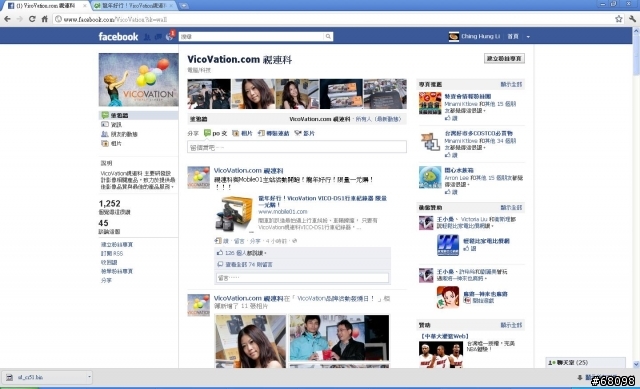Switch to the second browser tab

(x=134, y=6)
